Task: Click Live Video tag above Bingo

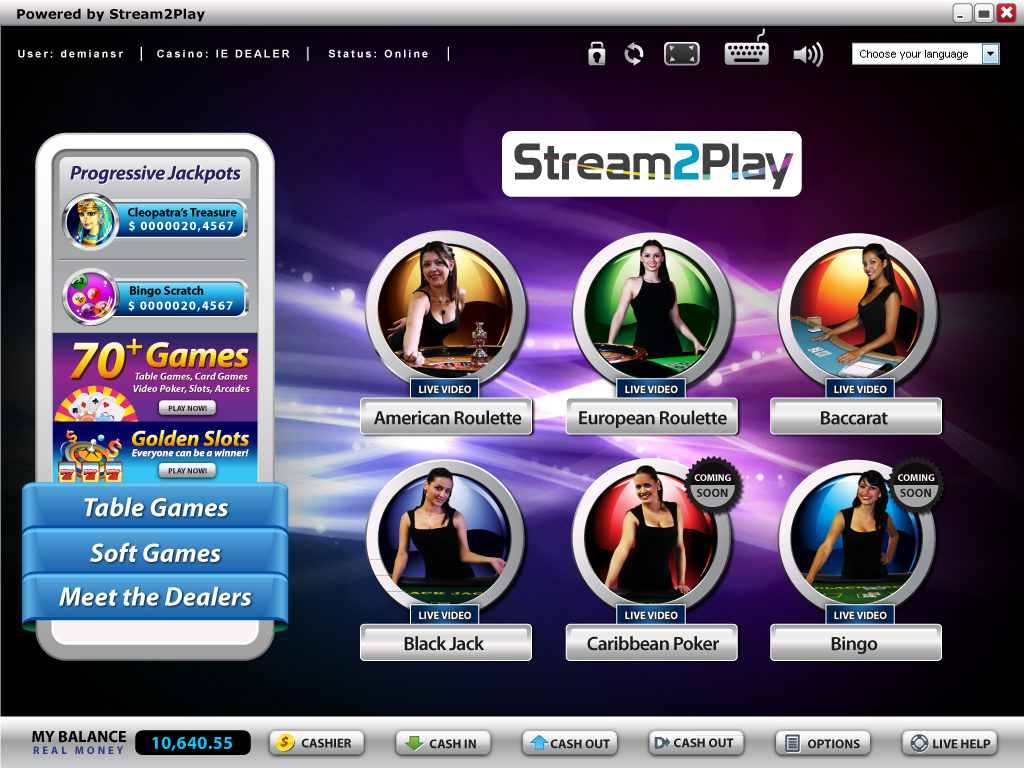Action: (x=860, y=615)
